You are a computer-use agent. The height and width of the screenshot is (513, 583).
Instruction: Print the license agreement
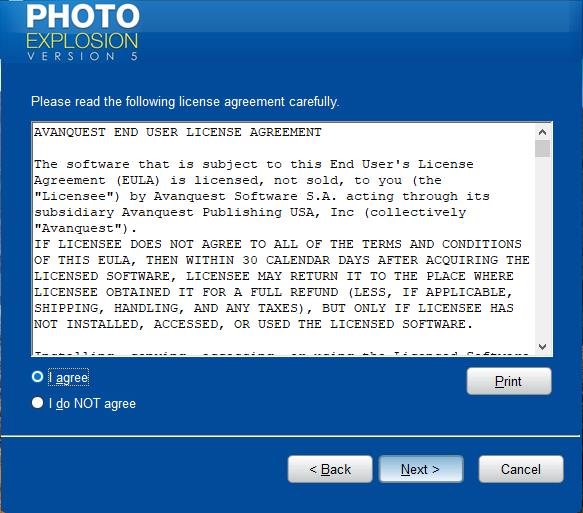tap(509, 381)
